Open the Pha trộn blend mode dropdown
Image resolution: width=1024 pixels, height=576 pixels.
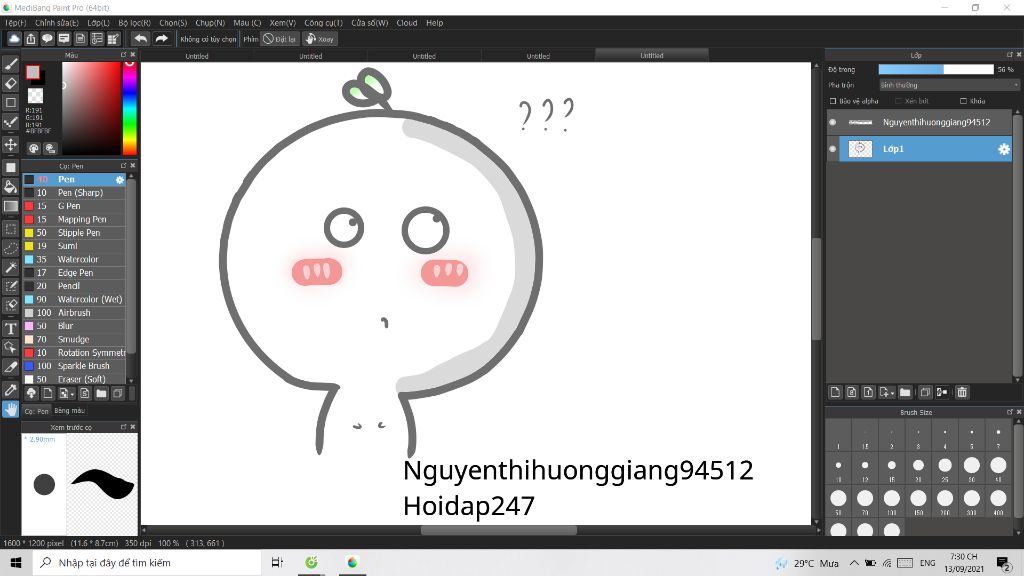948,85
